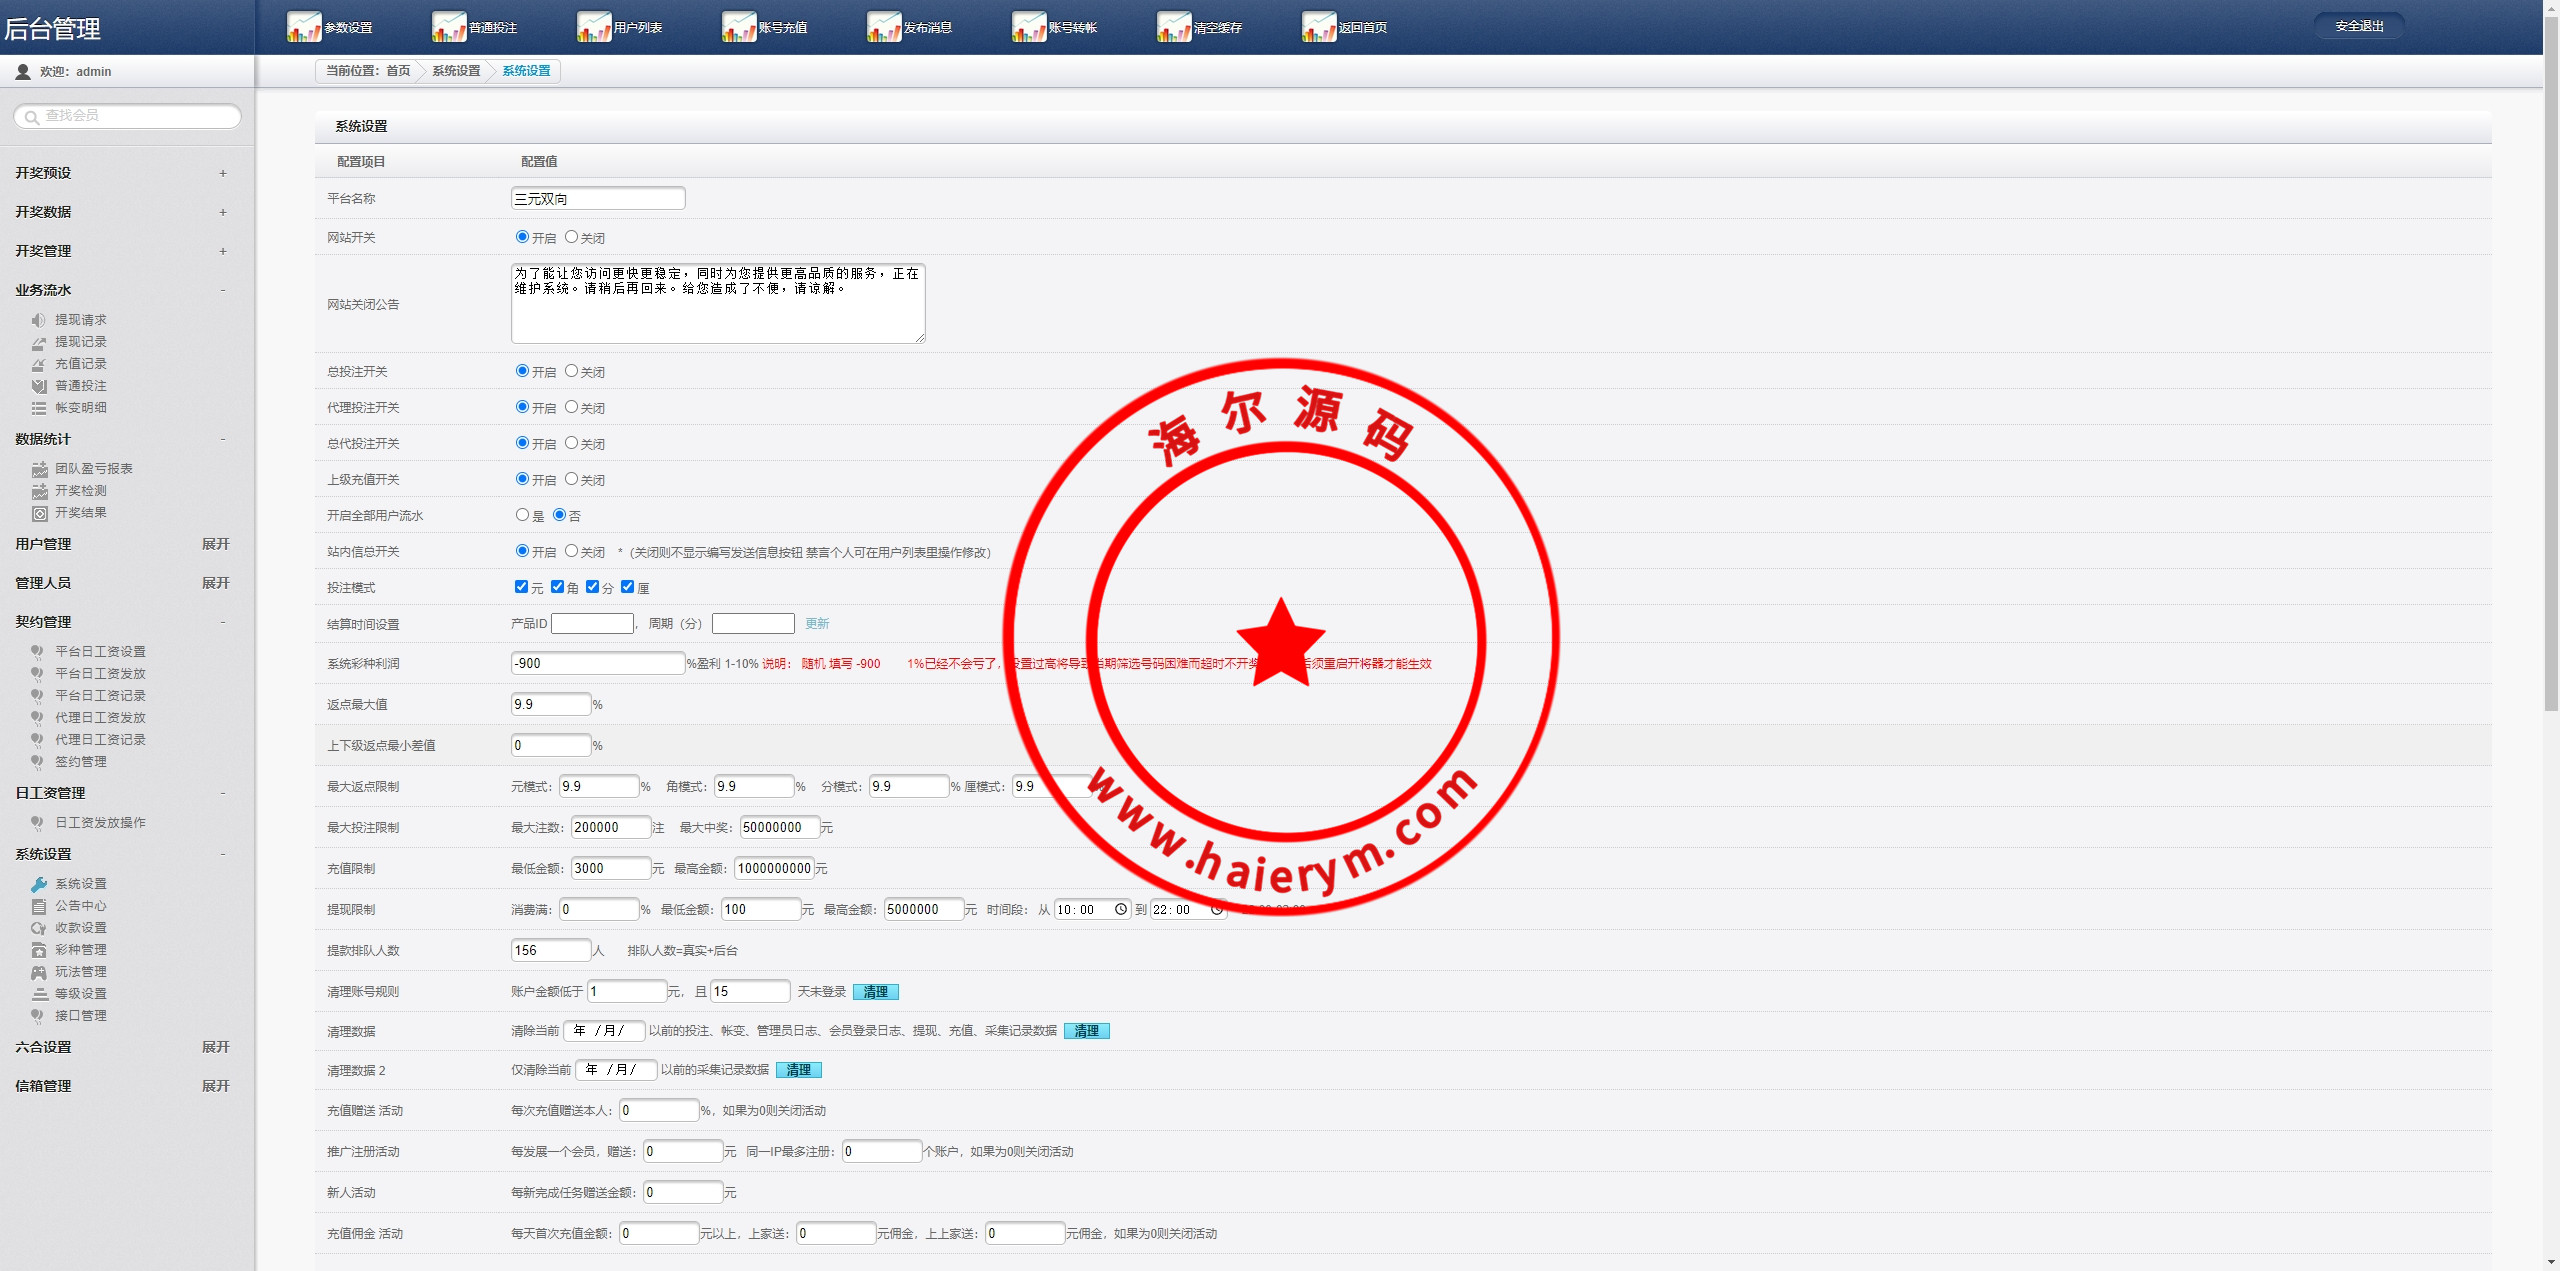Open 提现请求 in the sidebar
This screenshot has height=1271, width=2560.
point(80,320)
